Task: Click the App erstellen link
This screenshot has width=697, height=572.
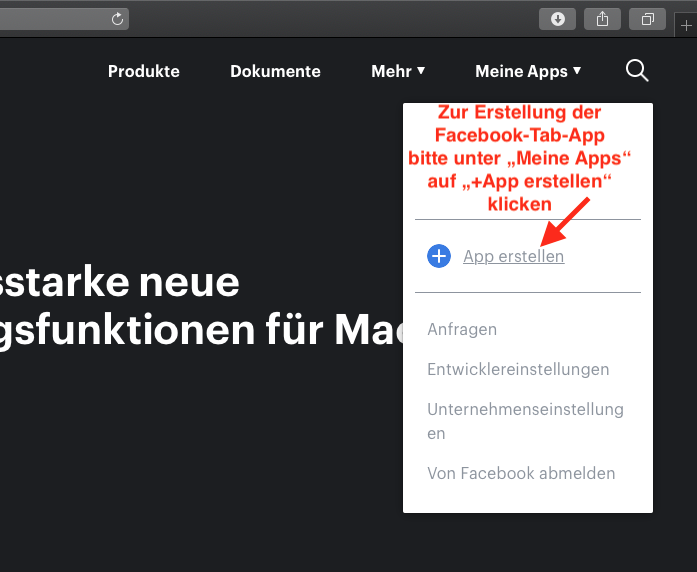Action: [513, 257]
